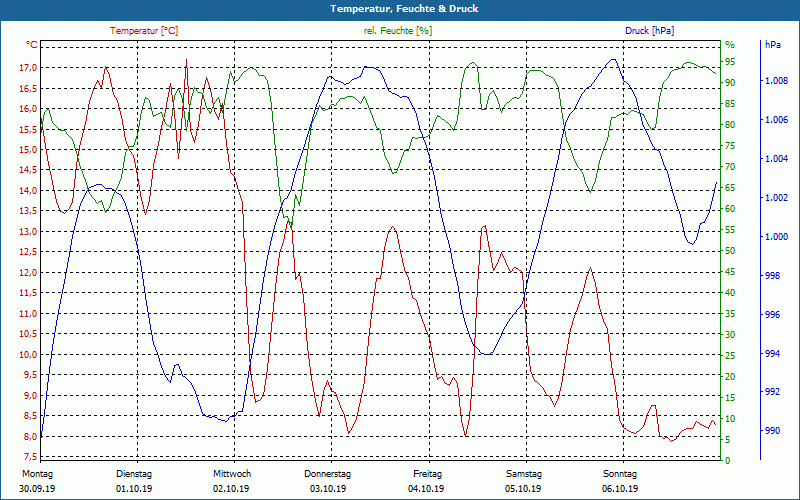Select the Samstag 05.10.19 date label

point(523,481)
